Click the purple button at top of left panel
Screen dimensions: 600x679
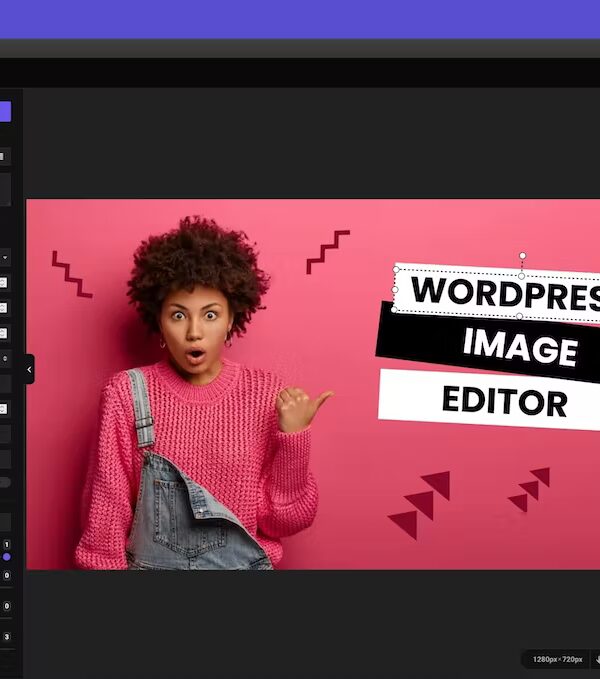click(x=5, y=111)
